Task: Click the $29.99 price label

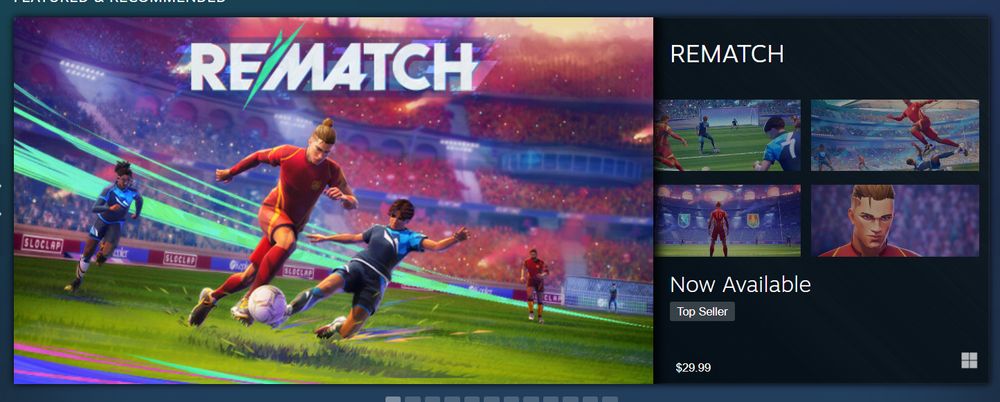Action: (693, 368)
